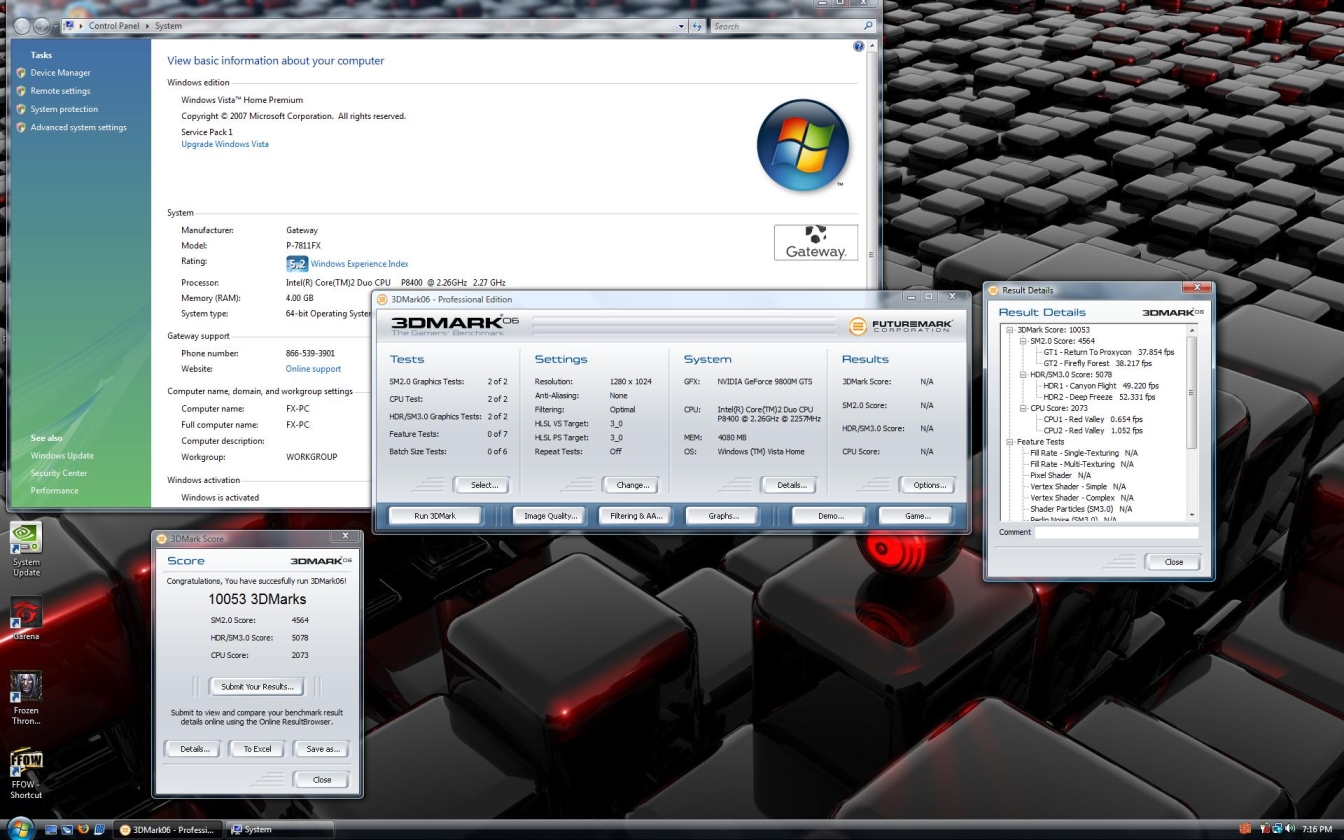Screen dimensions: 1344x840
Task: Click the back arrow in Control Panel
Action: (x=20, y=26)
